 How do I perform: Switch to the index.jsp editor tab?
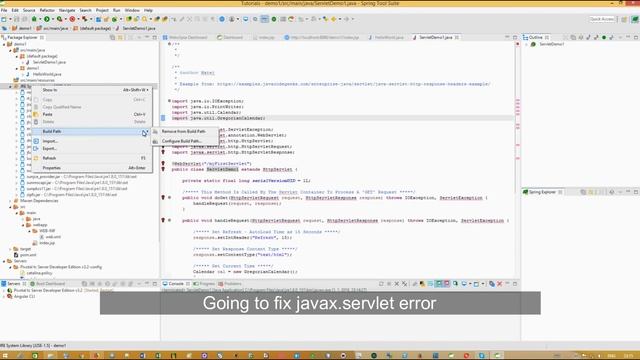click(x=264, y=38)
